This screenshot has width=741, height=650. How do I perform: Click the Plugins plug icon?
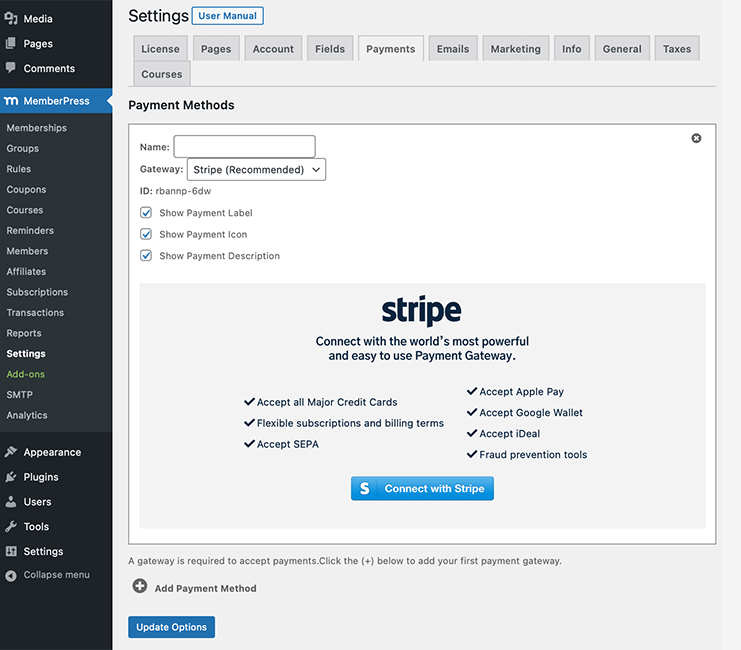coord(11,477)
